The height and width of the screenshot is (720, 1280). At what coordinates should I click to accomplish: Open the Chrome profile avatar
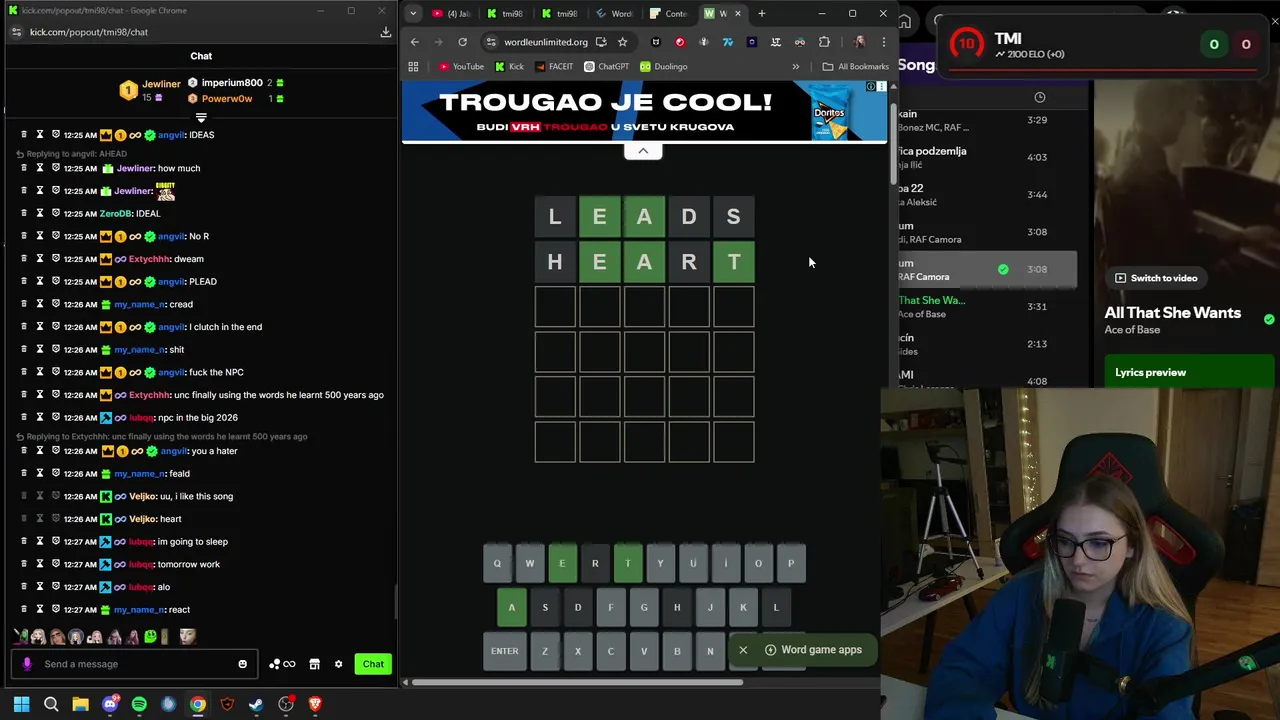click(859, 42)
